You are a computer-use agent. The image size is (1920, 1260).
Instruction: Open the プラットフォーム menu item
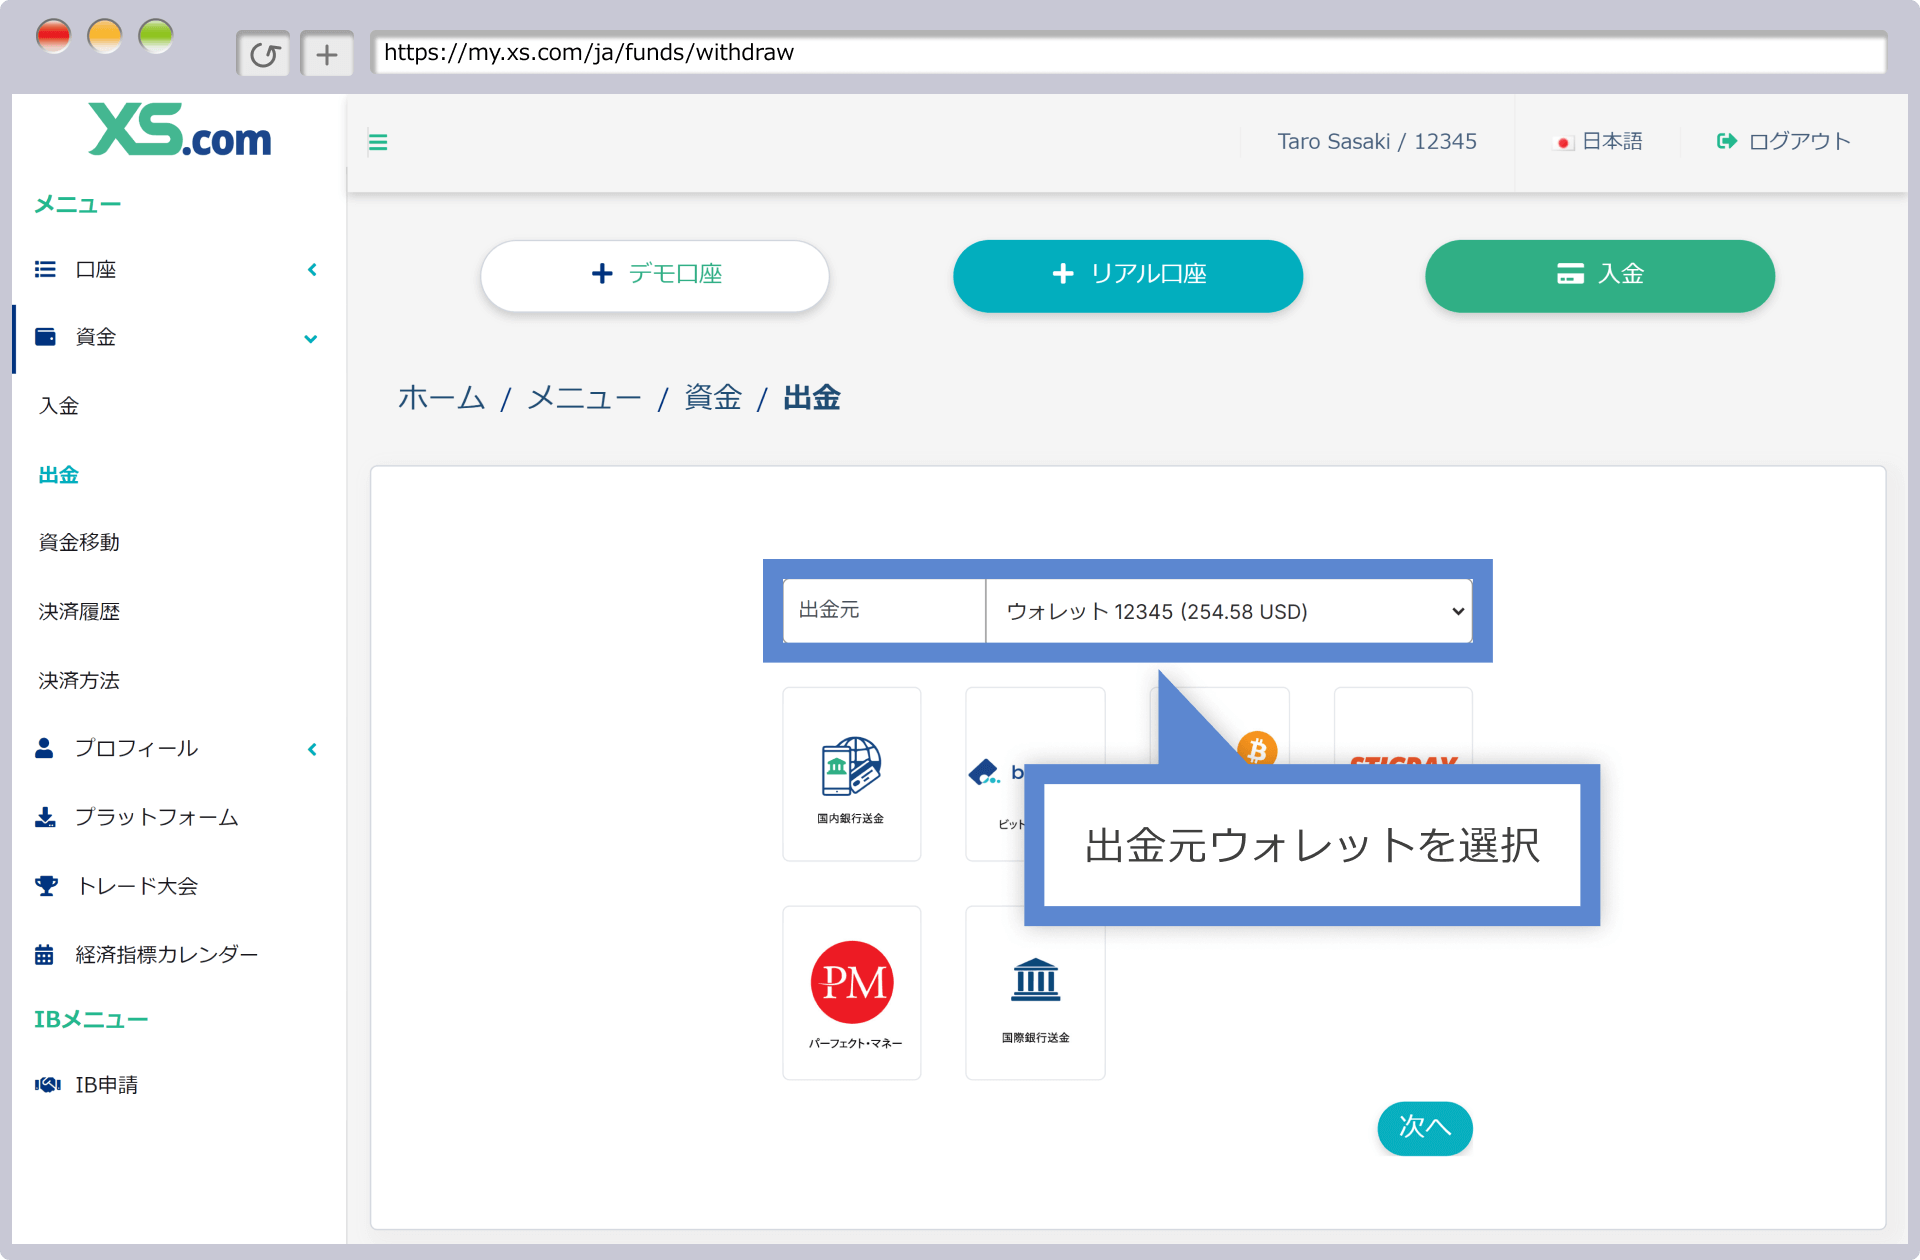pyautogui.click(x=157, y=817)
